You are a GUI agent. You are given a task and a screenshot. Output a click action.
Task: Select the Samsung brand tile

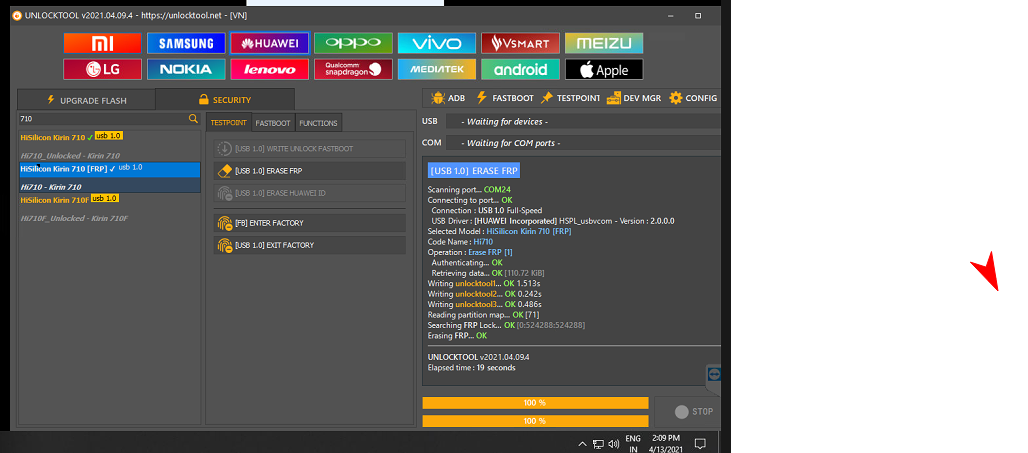186,43
